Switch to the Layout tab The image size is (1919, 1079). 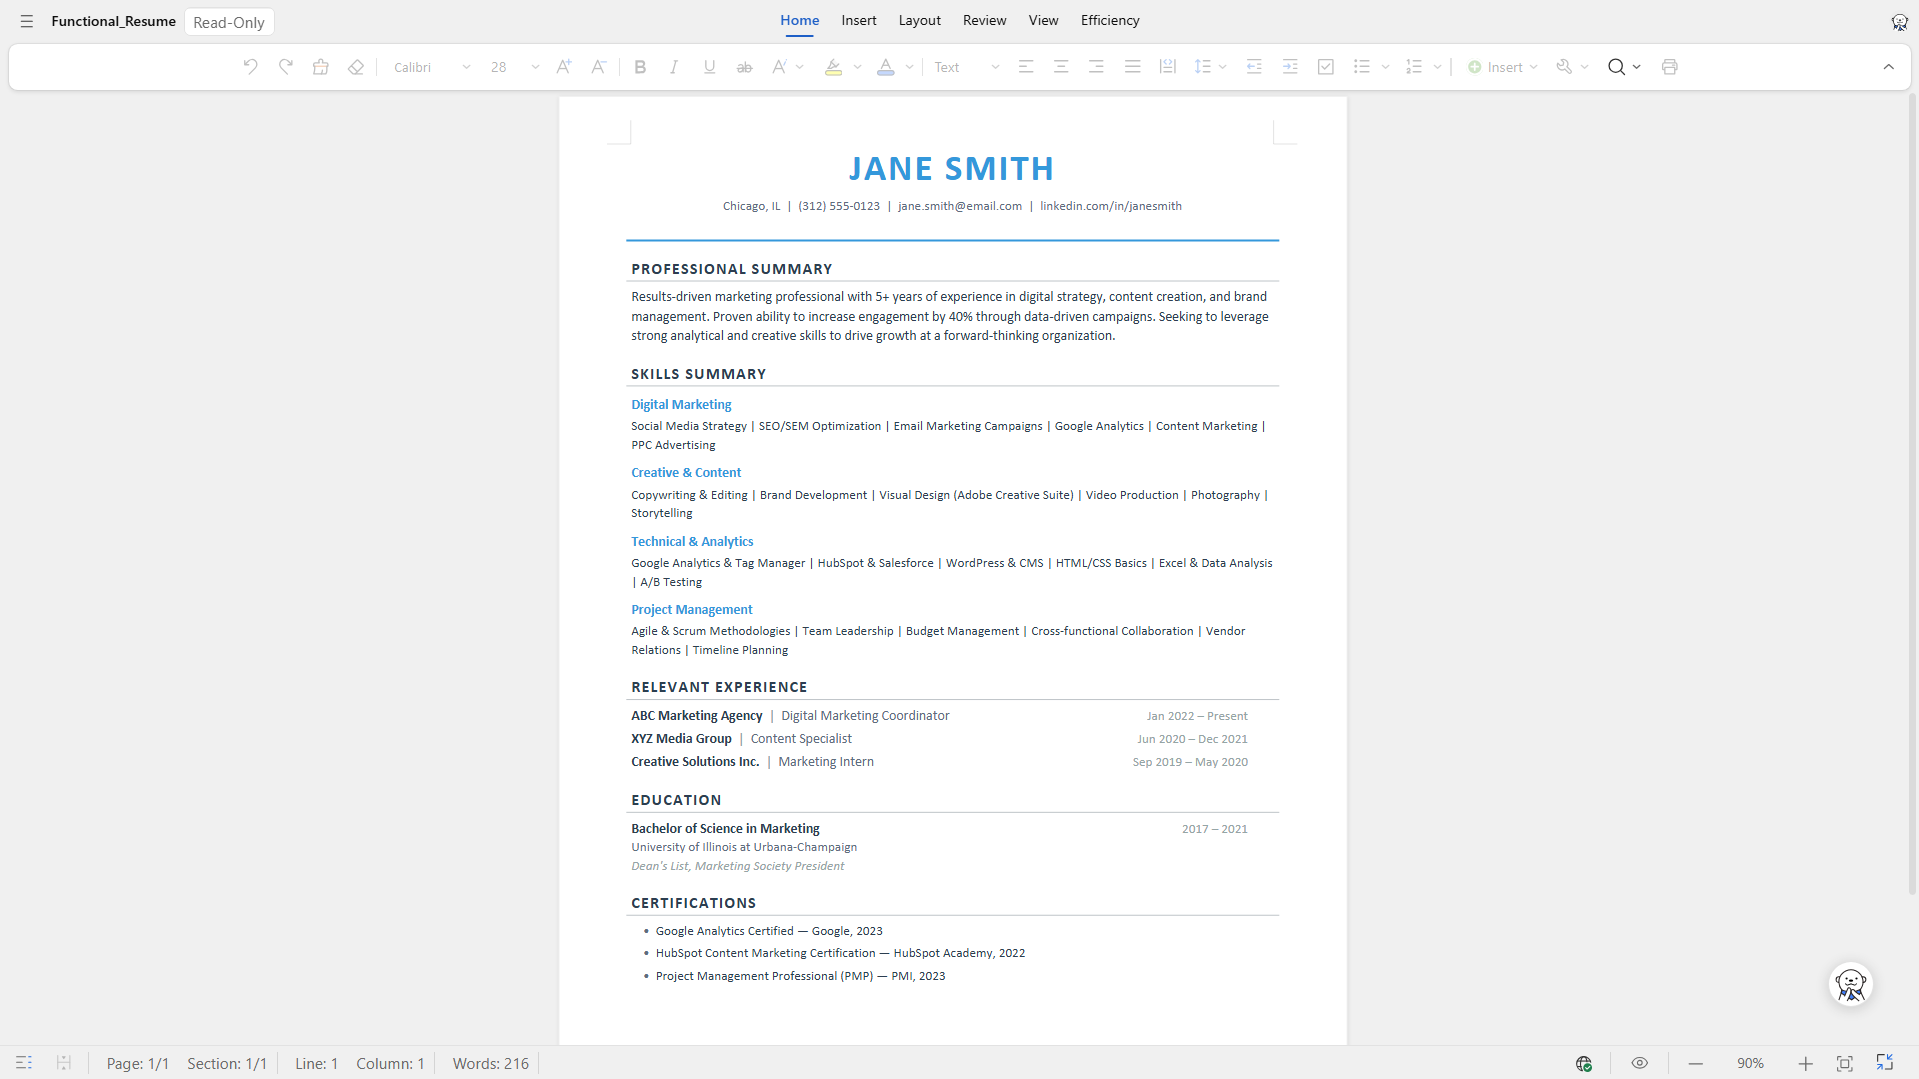pyautogui.click(x=919, y=20)
